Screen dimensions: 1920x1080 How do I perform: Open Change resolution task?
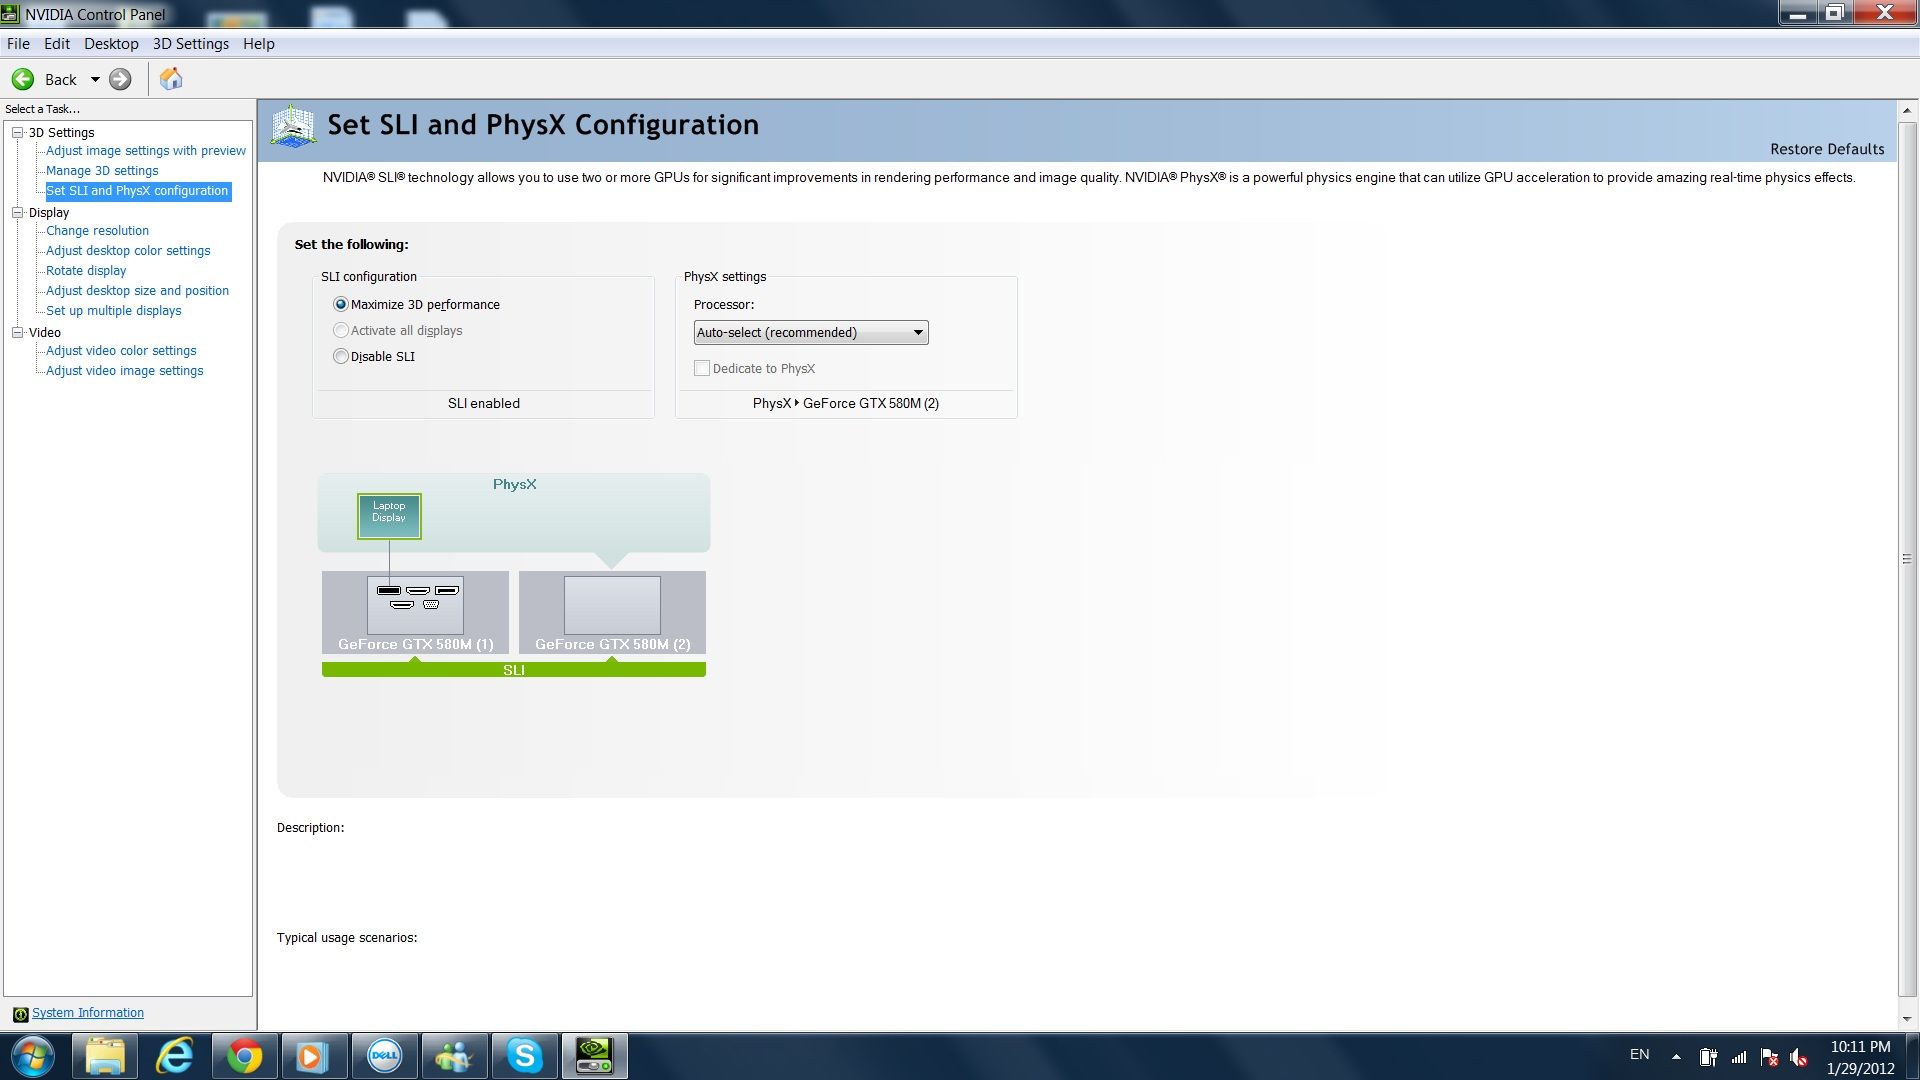tap(97, 231)
